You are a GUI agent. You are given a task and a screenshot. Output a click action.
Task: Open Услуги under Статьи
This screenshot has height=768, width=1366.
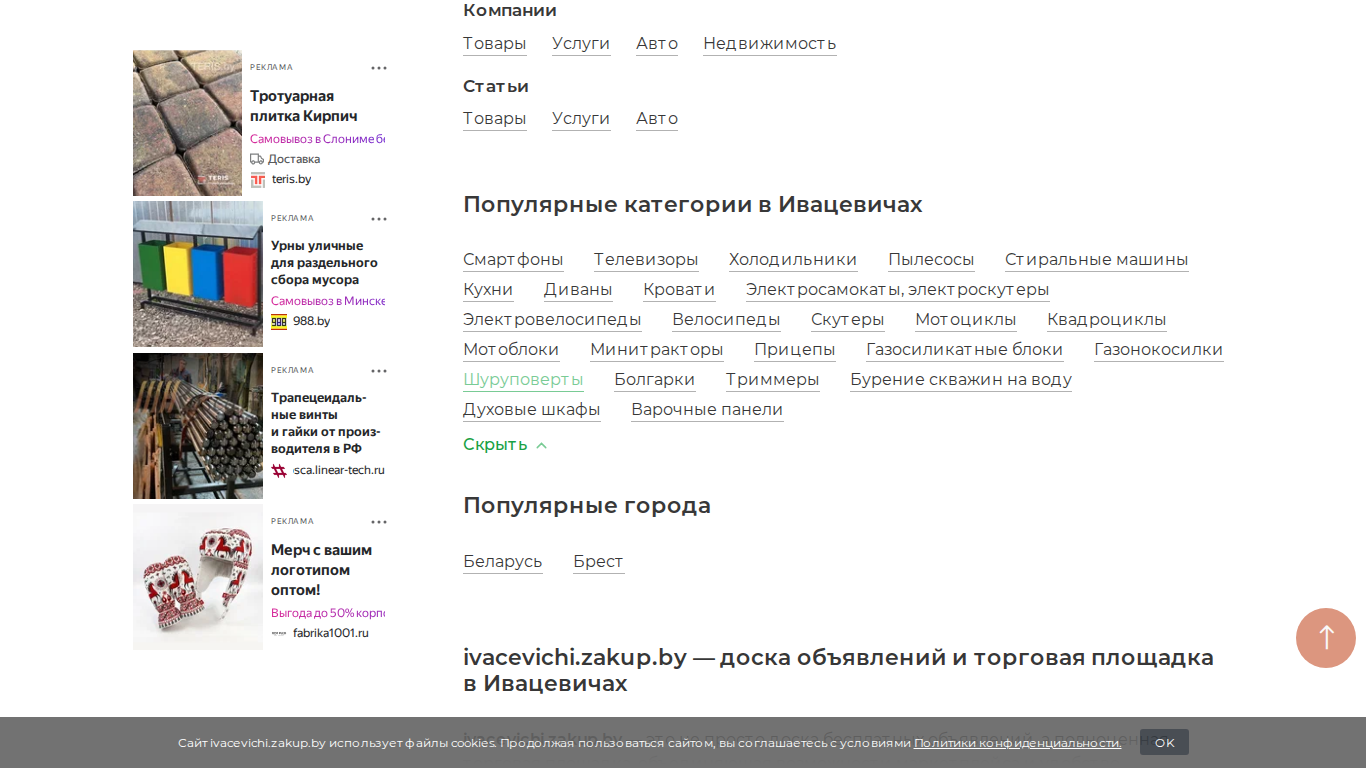581,119
